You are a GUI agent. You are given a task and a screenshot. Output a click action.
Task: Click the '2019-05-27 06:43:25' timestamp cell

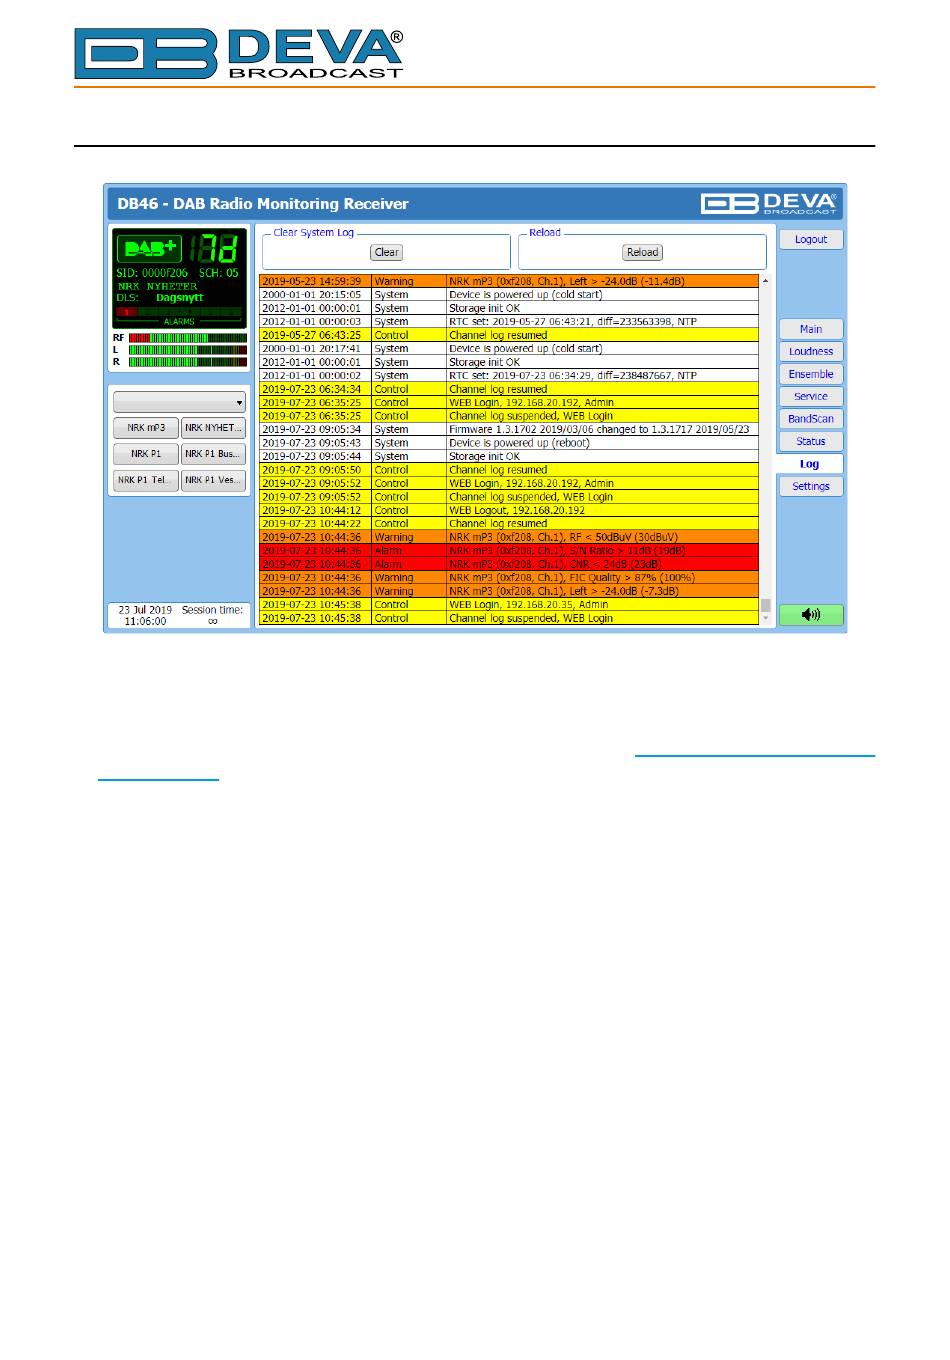click(315, 335)
